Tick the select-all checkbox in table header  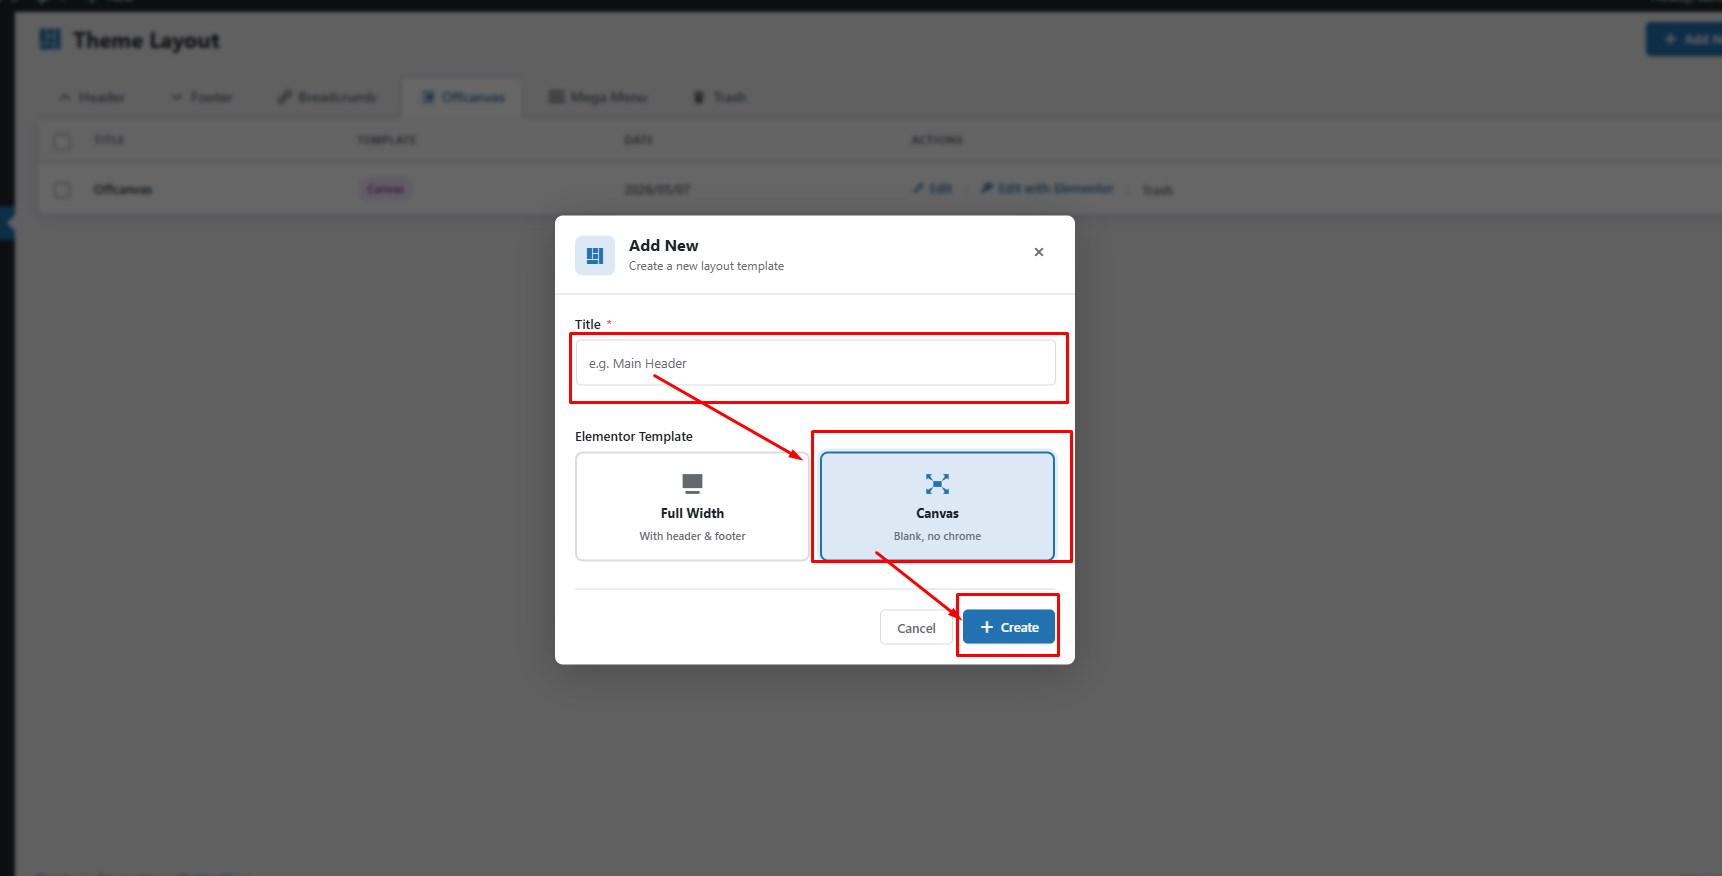(x=62, y=141)
